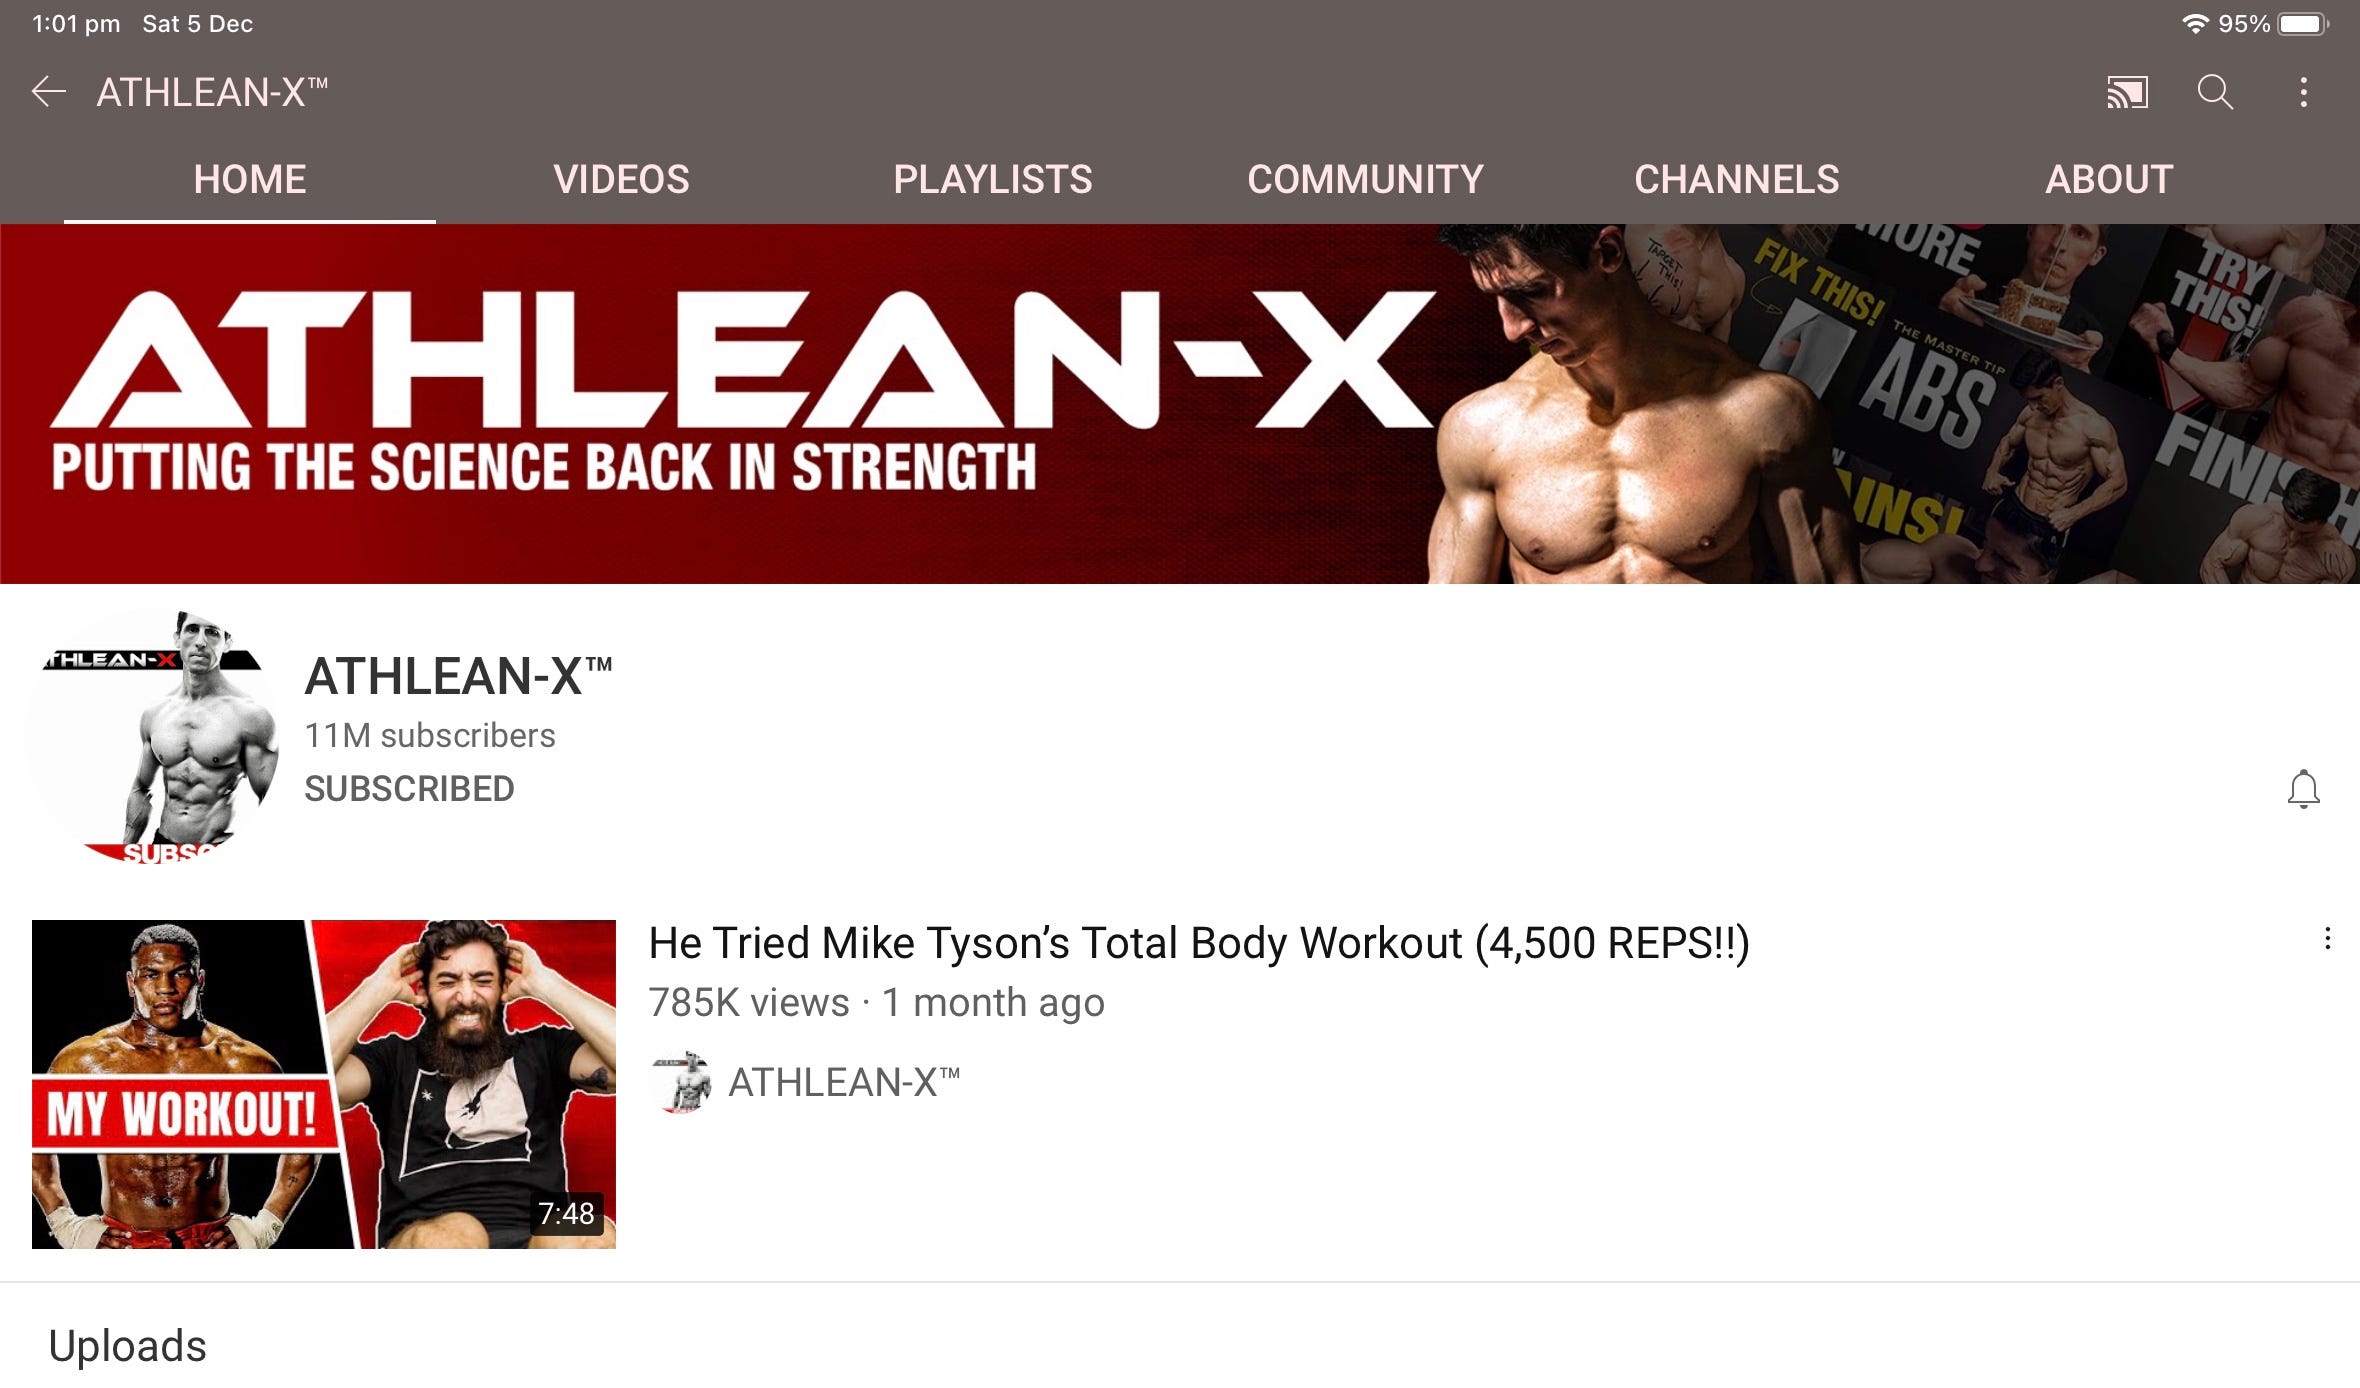Viewport: 2360px width, 1388px height.
Task: Check the battery icon in status bar
Action: (2303, 24)
